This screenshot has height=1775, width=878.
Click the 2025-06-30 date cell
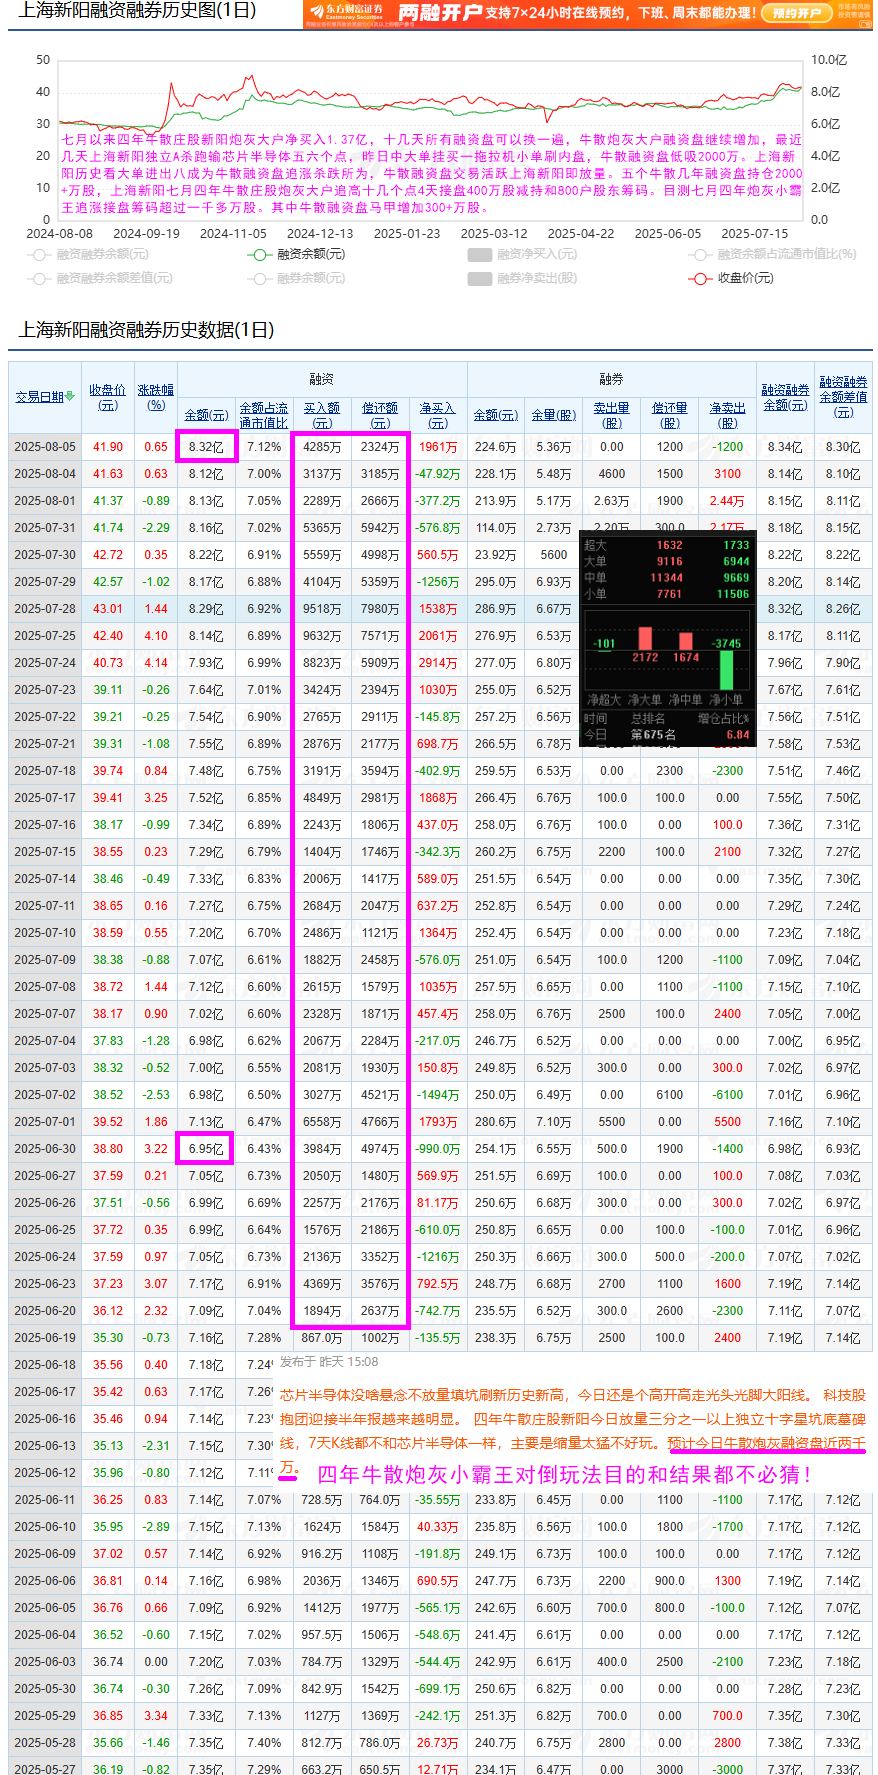point(45,1149)
